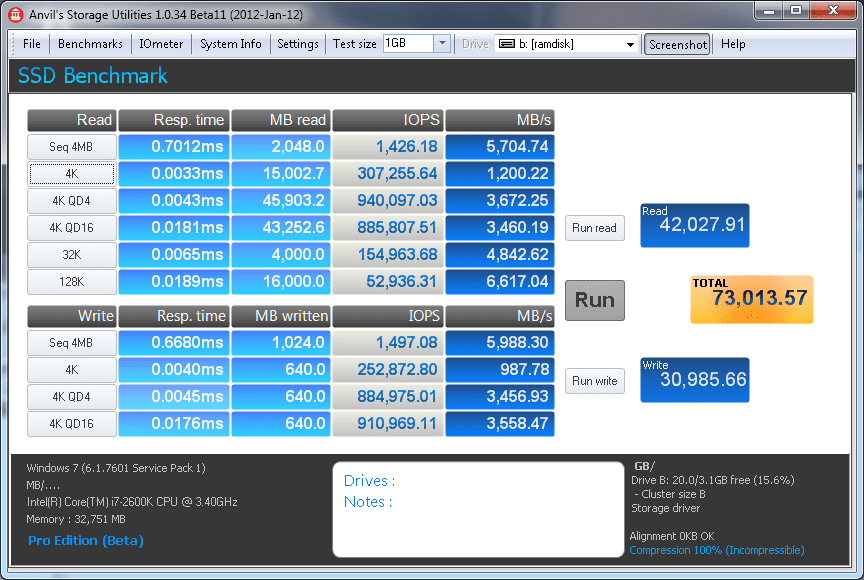Click the Read score box 42,027.91
864x580 pixels.
pyautogui.click(x=695, y=225)
